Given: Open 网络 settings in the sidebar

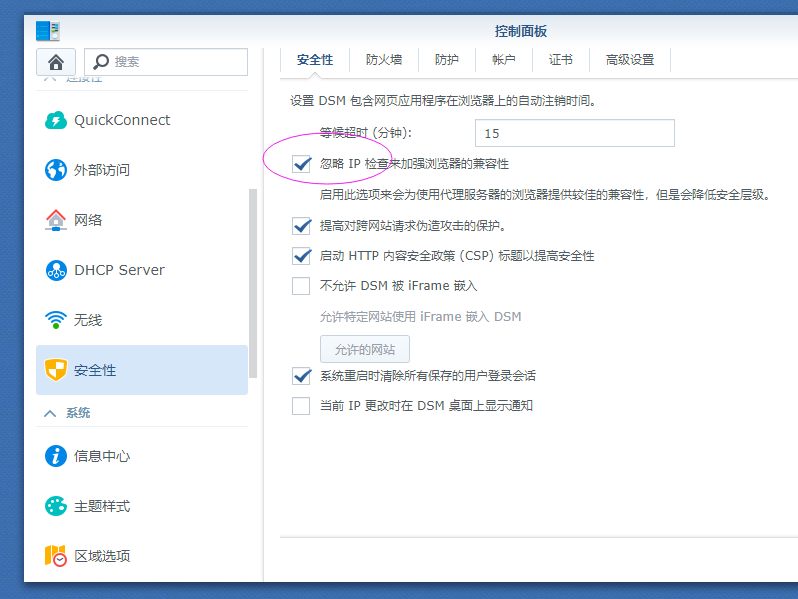Looking at the screenshot, I should pyautogui.click(x=142, y=220).
